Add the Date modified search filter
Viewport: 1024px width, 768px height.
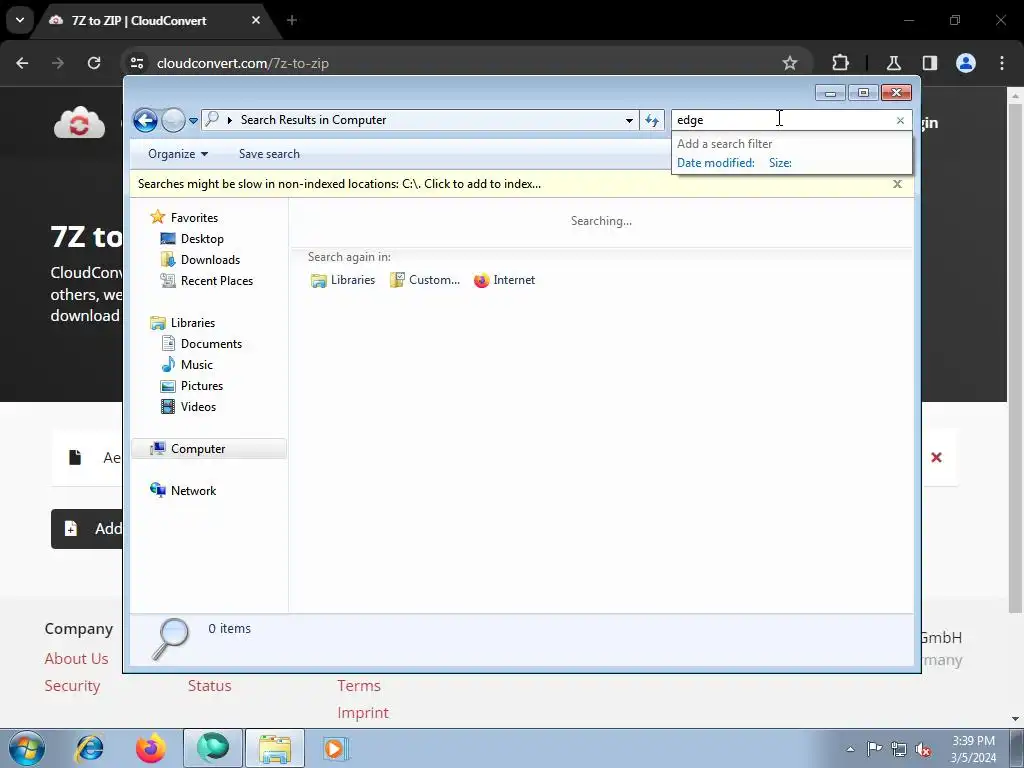tap(715, 163)
